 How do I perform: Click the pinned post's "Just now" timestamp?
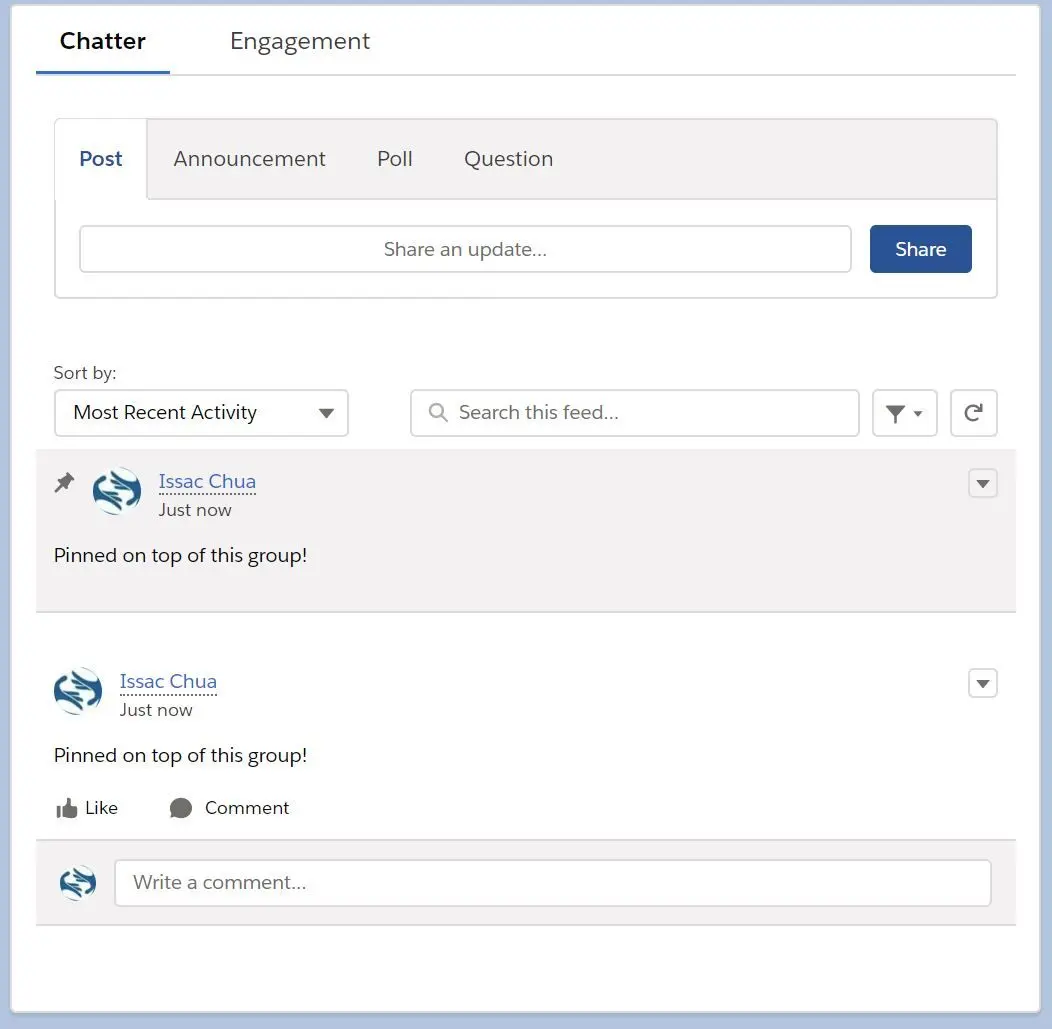pyautogui.click(x=195, y=510)
